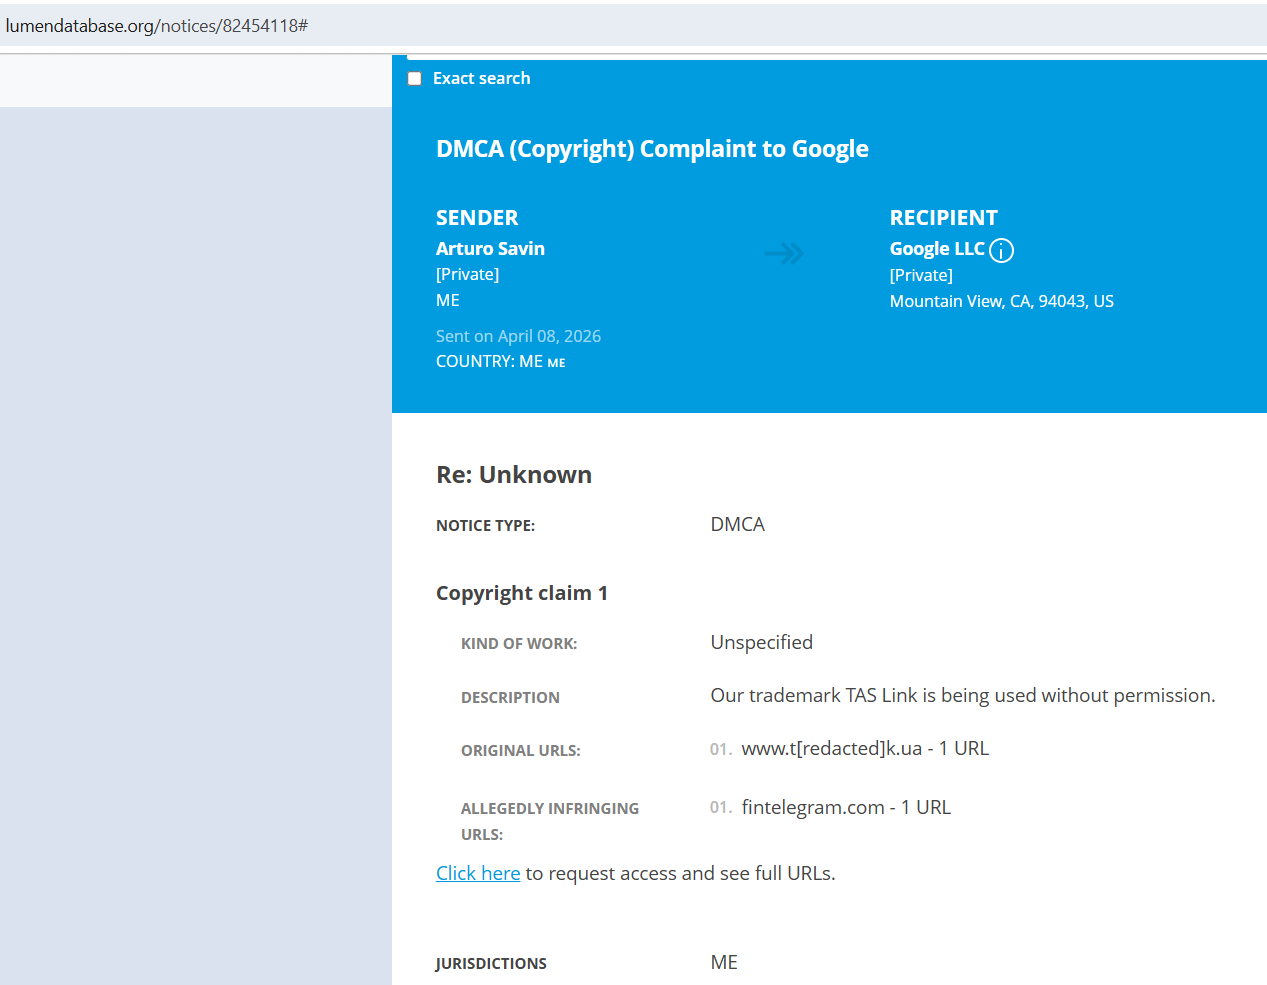Click the Mountain View recipient address

pos(1001,301)
